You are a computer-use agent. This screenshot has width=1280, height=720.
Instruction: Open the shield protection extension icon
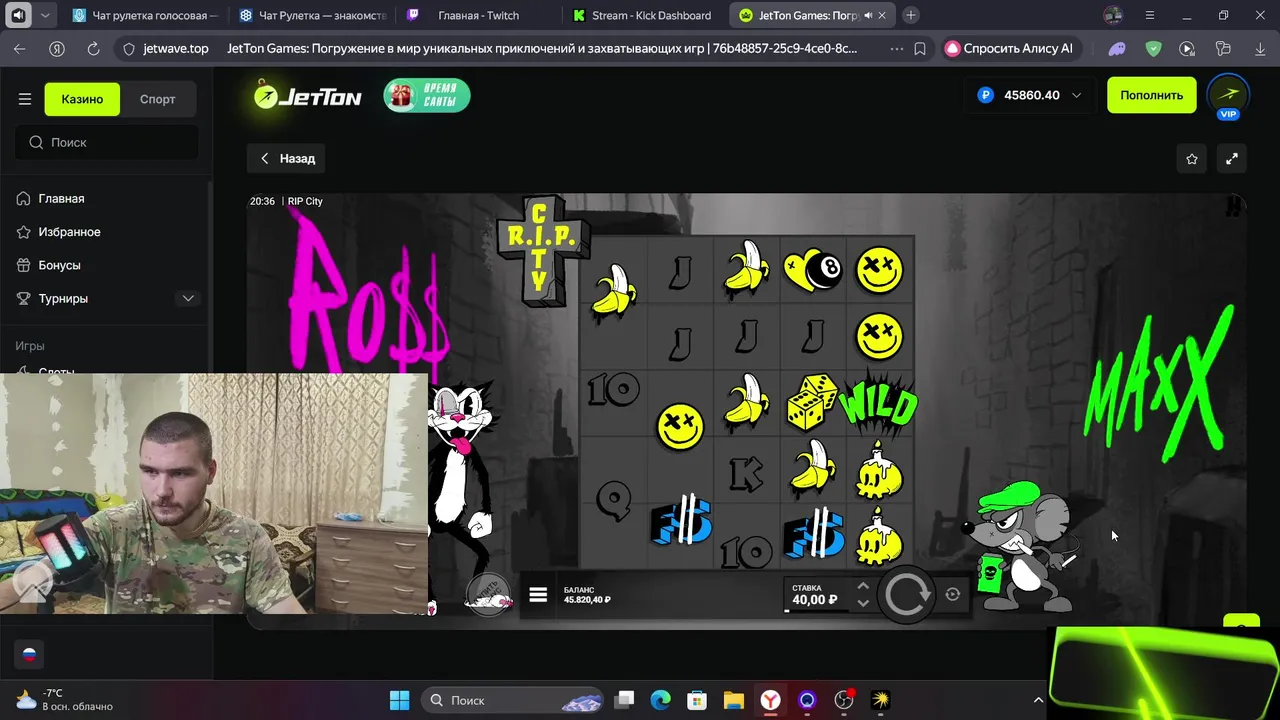1153,48
